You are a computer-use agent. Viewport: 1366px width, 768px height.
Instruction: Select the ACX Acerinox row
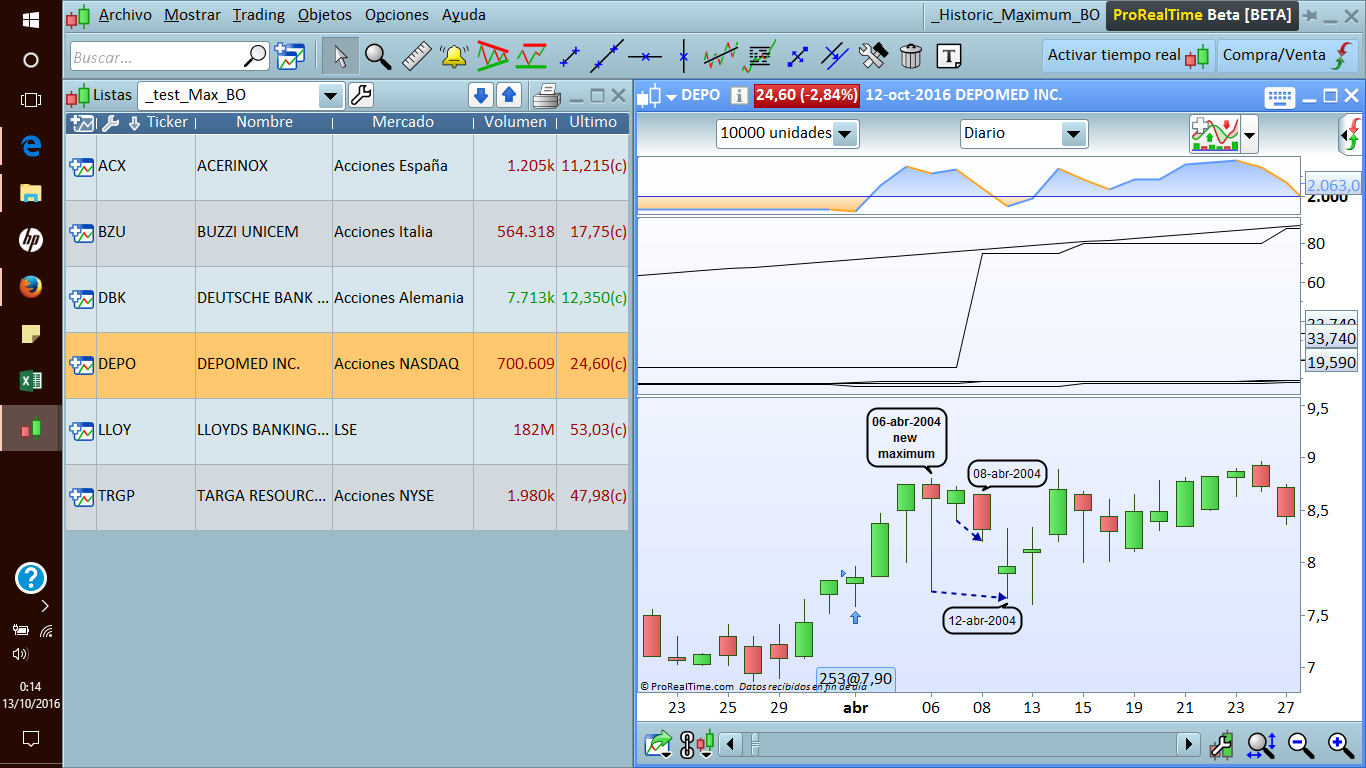347,166
